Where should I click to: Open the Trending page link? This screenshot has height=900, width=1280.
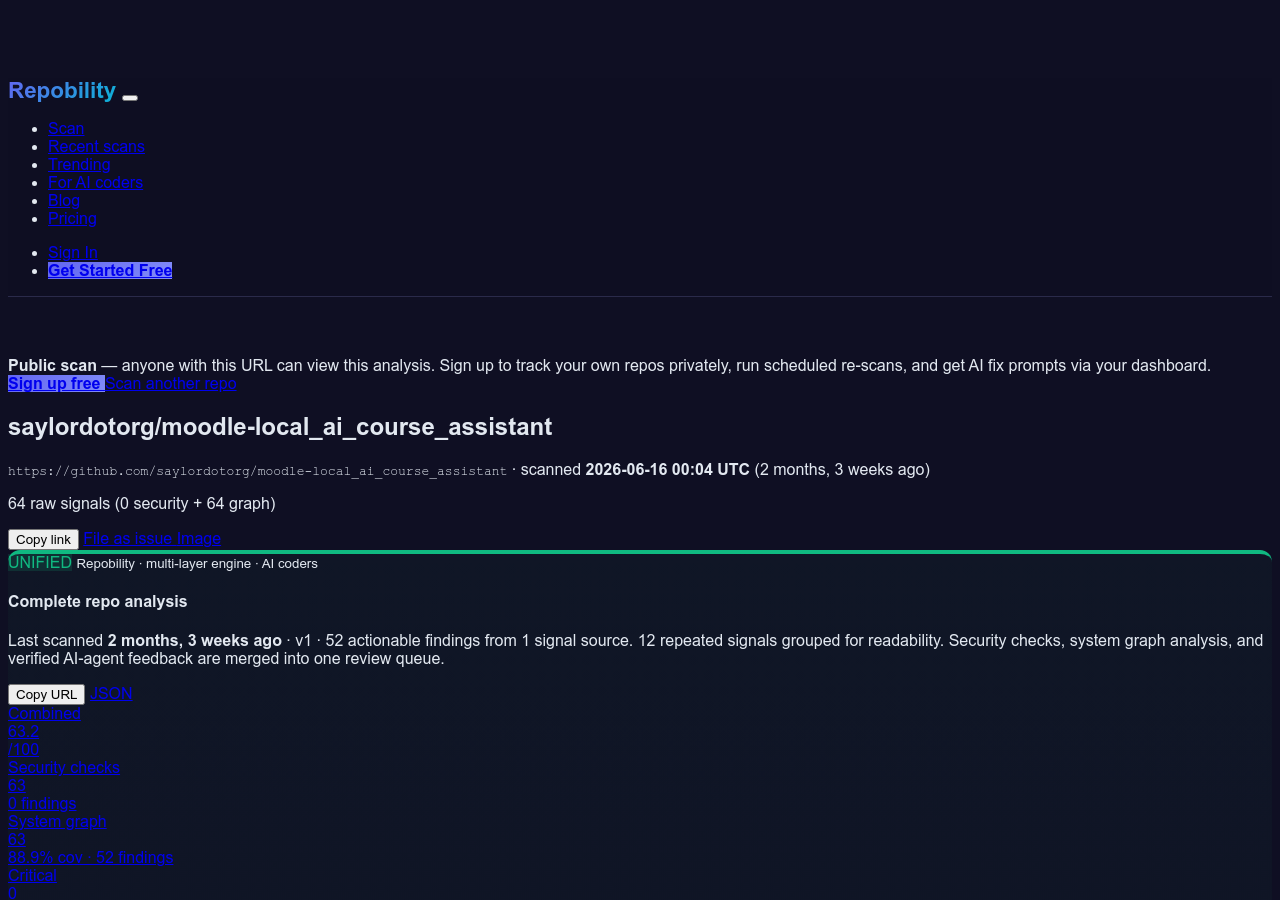[79, 164]
